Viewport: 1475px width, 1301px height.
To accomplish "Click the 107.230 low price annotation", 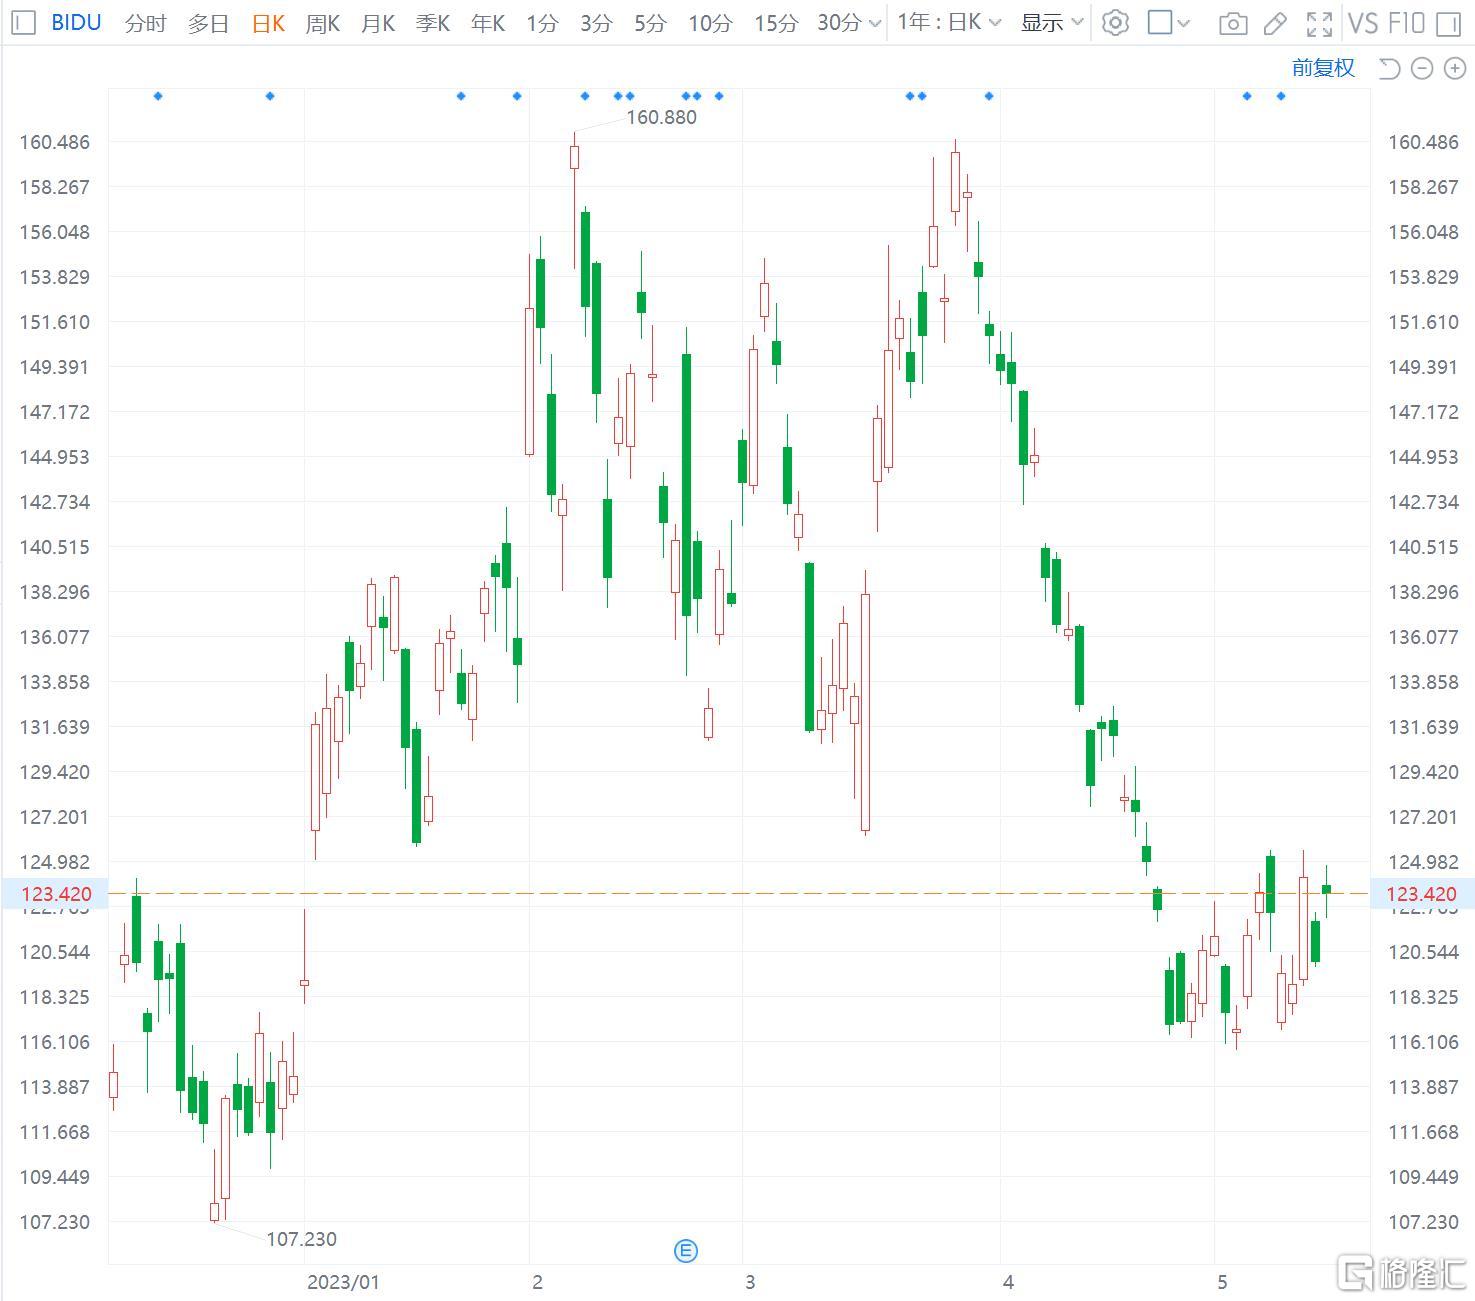I will (301, 1239).
